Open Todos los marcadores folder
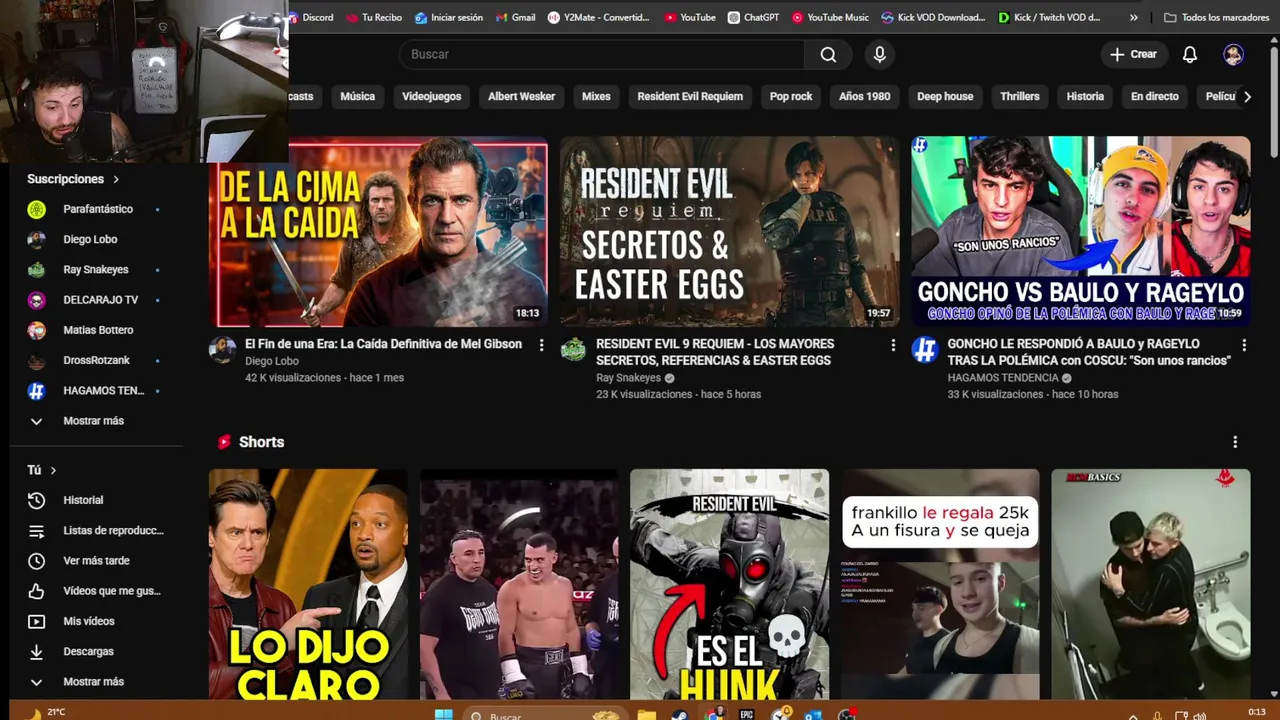The width and height of the screenshot is (1280, 720). tap(1217, 17)
